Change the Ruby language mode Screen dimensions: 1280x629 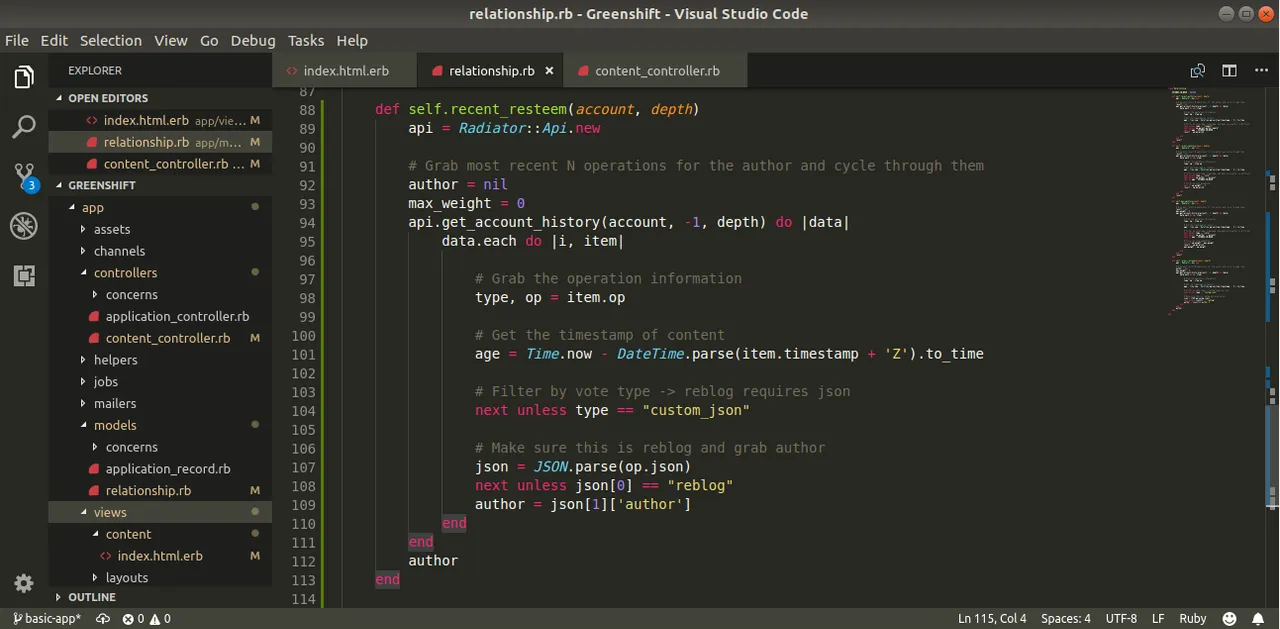pyautogui.click(x=1193, y=619)
